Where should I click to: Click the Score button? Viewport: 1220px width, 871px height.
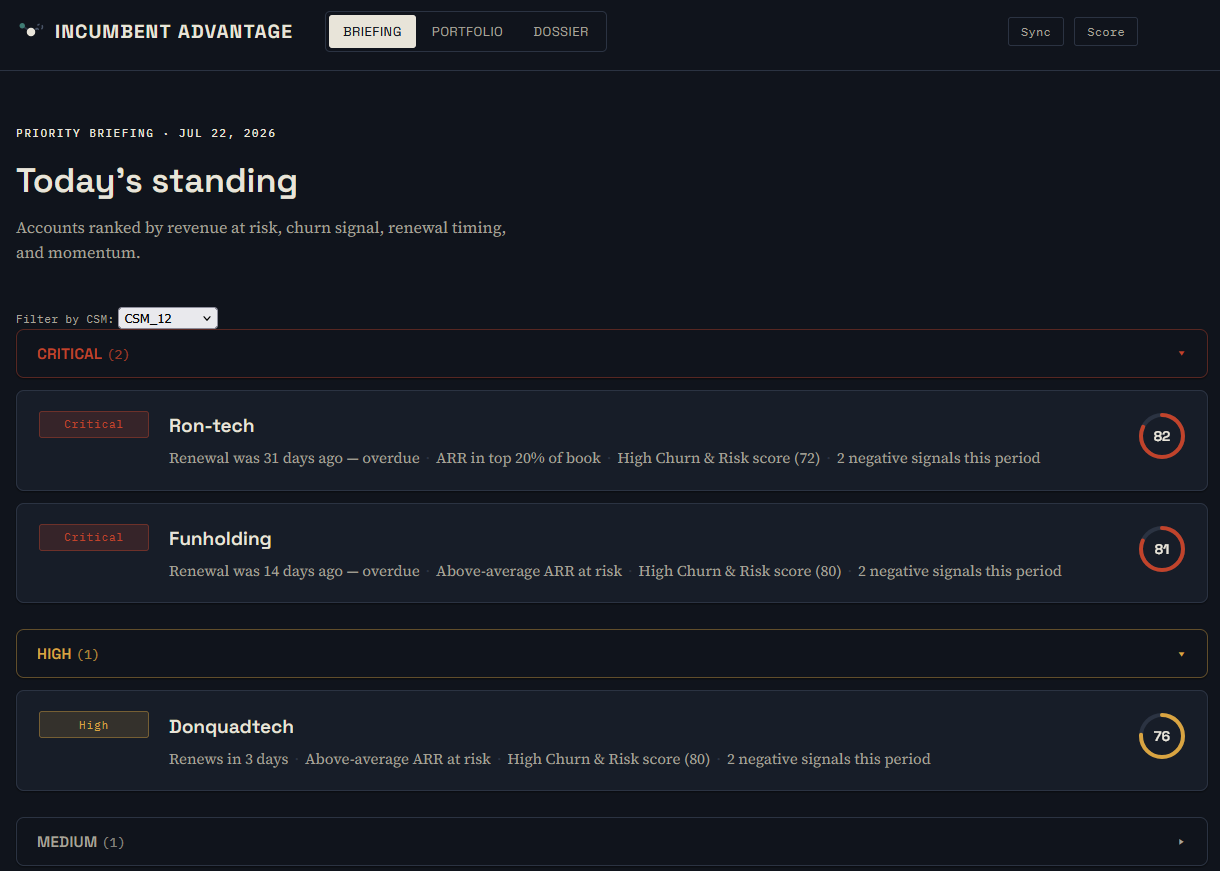pyautogui.click(x=1105, y=32)
